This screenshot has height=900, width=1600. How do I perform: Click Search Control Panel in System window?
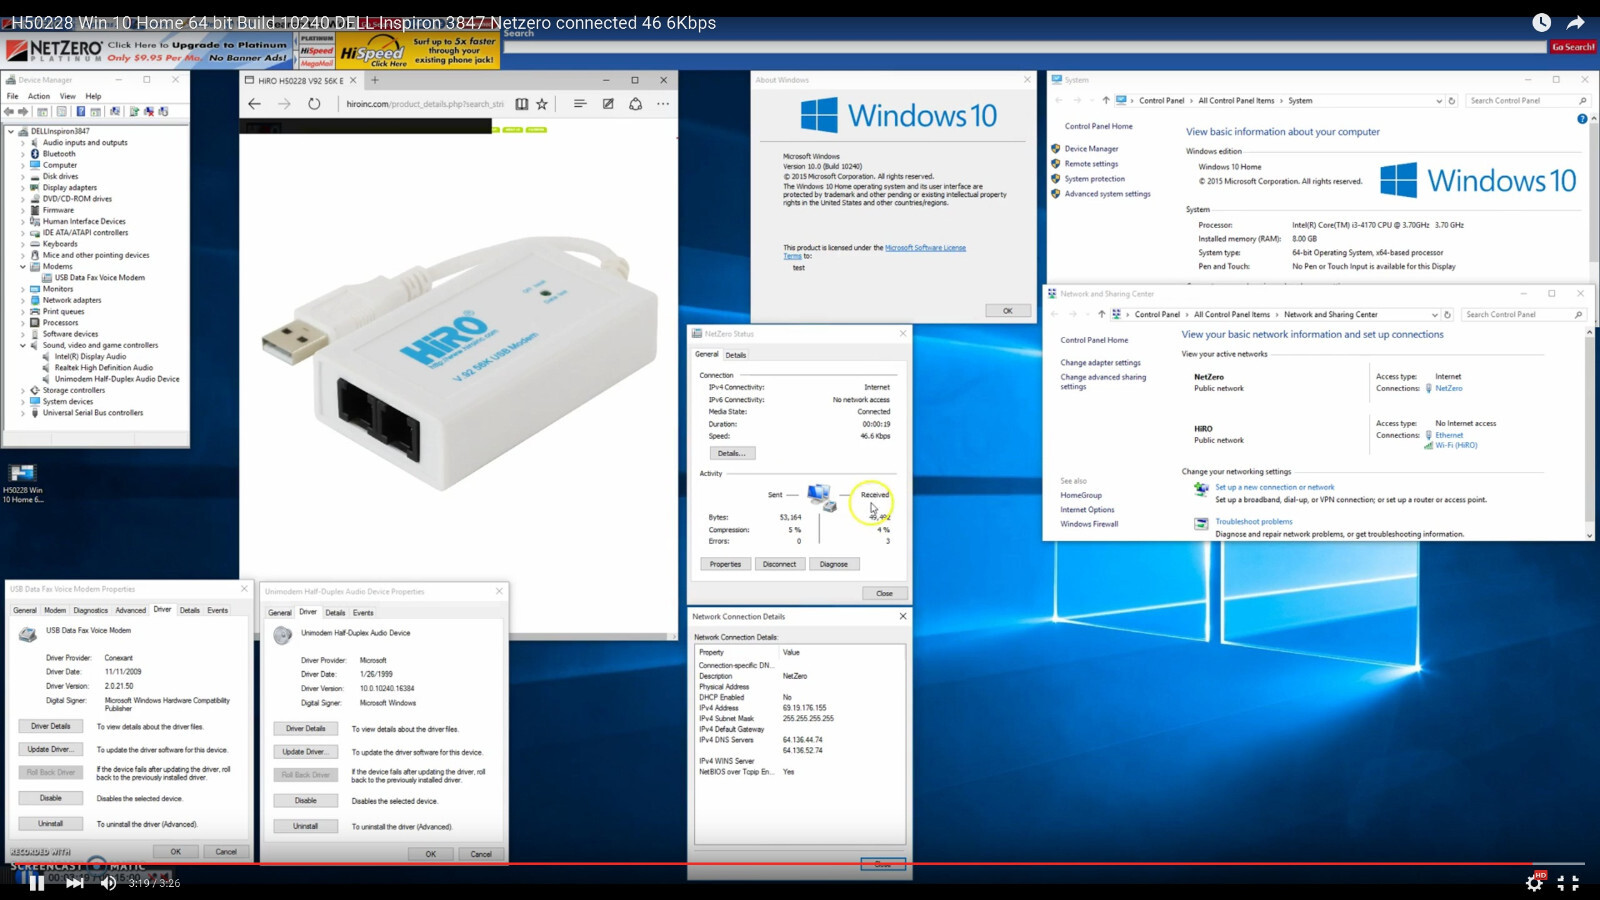pos(1527,101)
